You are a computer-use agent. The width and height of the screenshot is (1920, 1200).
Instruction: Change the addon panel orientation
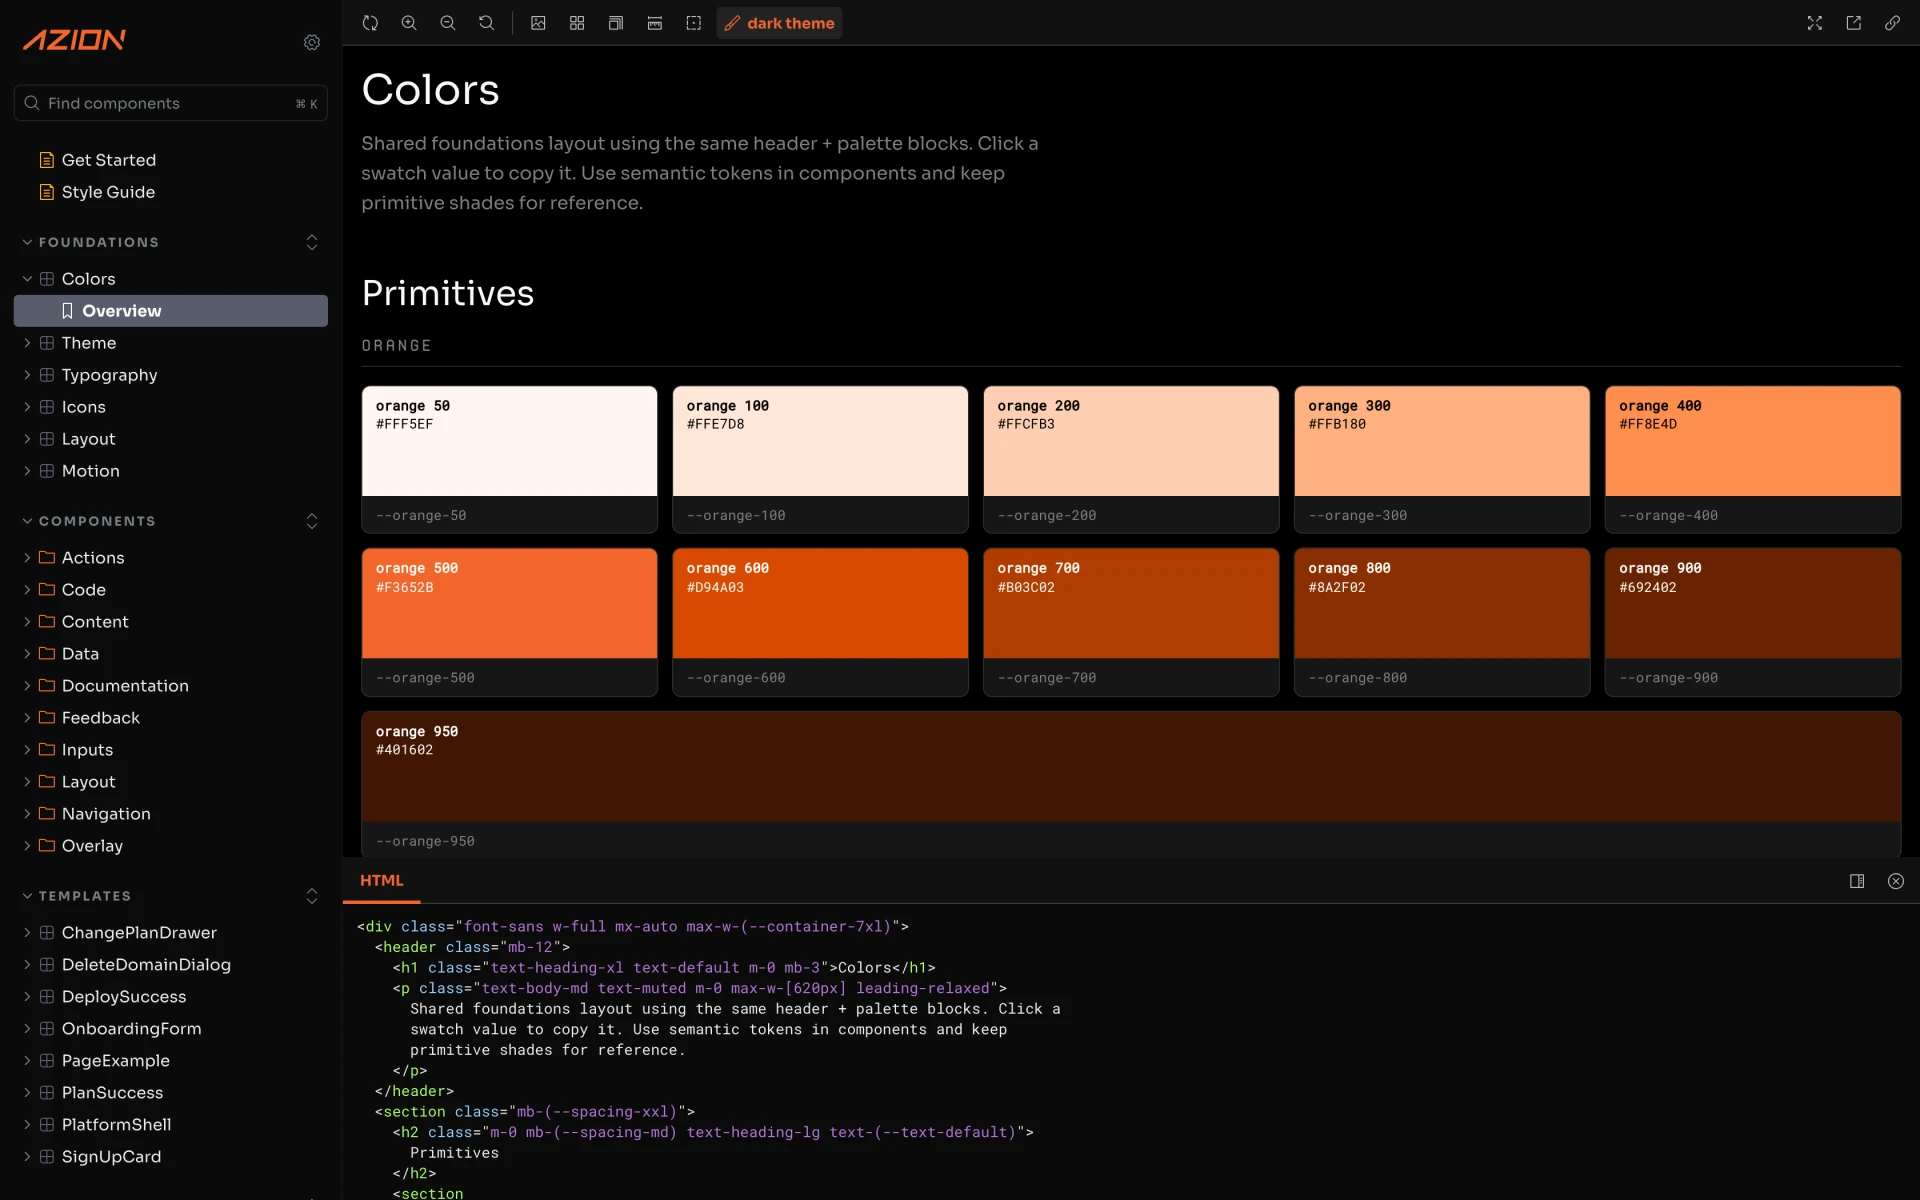coord(1857,881)
